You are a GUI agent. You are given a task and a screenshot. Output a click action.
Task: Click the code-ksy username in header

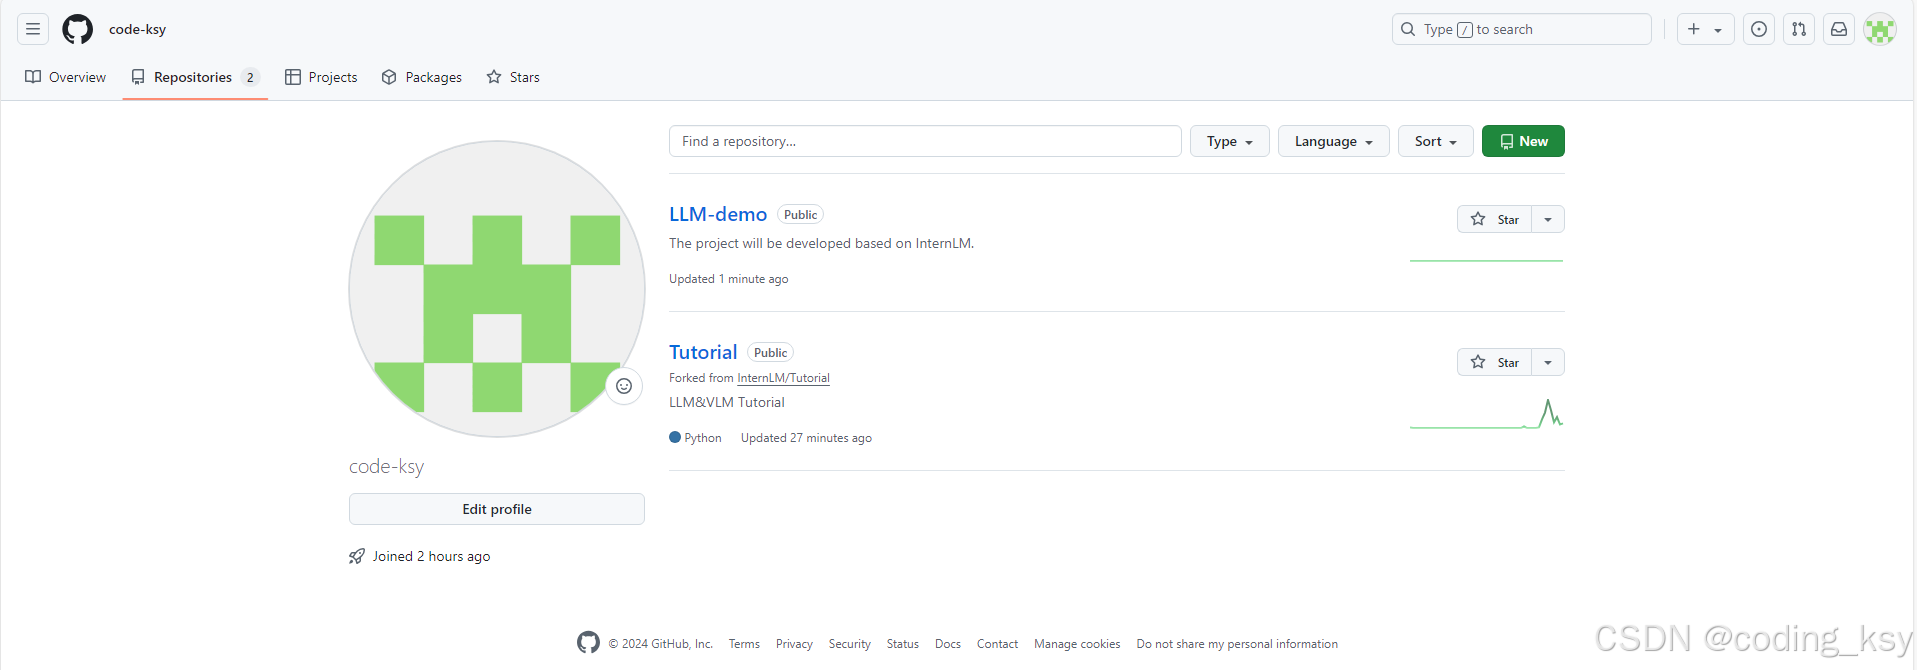point(137,29)
